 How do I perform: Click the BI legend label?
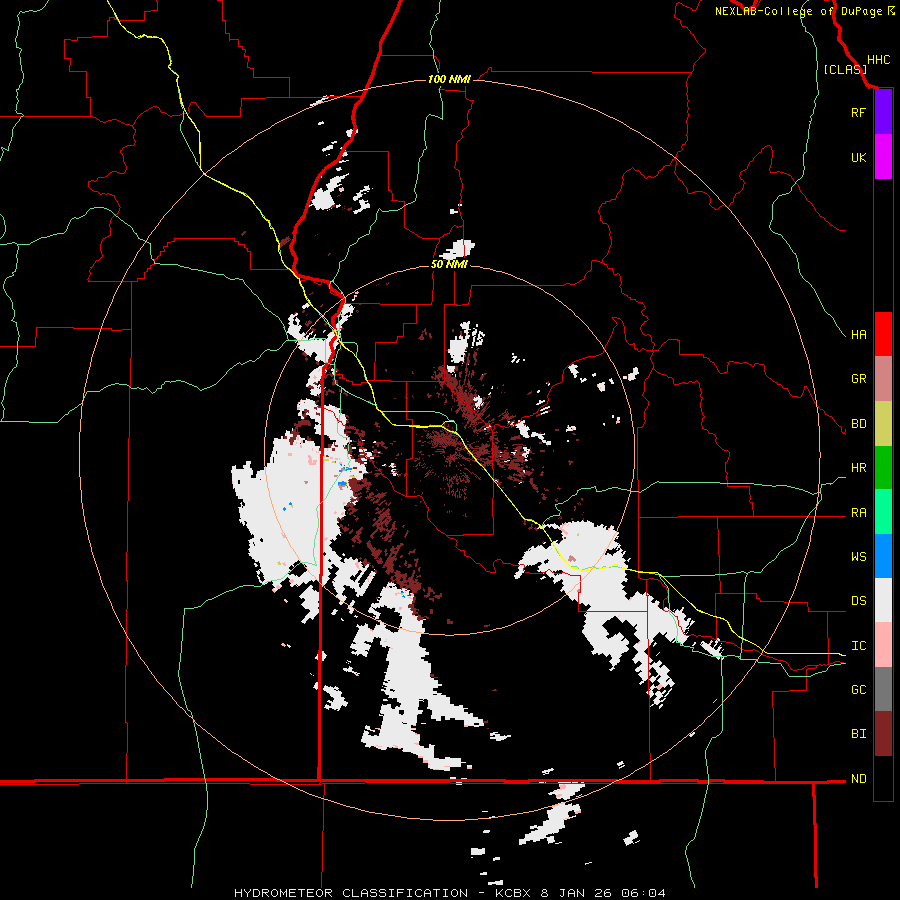pos(858,734)
